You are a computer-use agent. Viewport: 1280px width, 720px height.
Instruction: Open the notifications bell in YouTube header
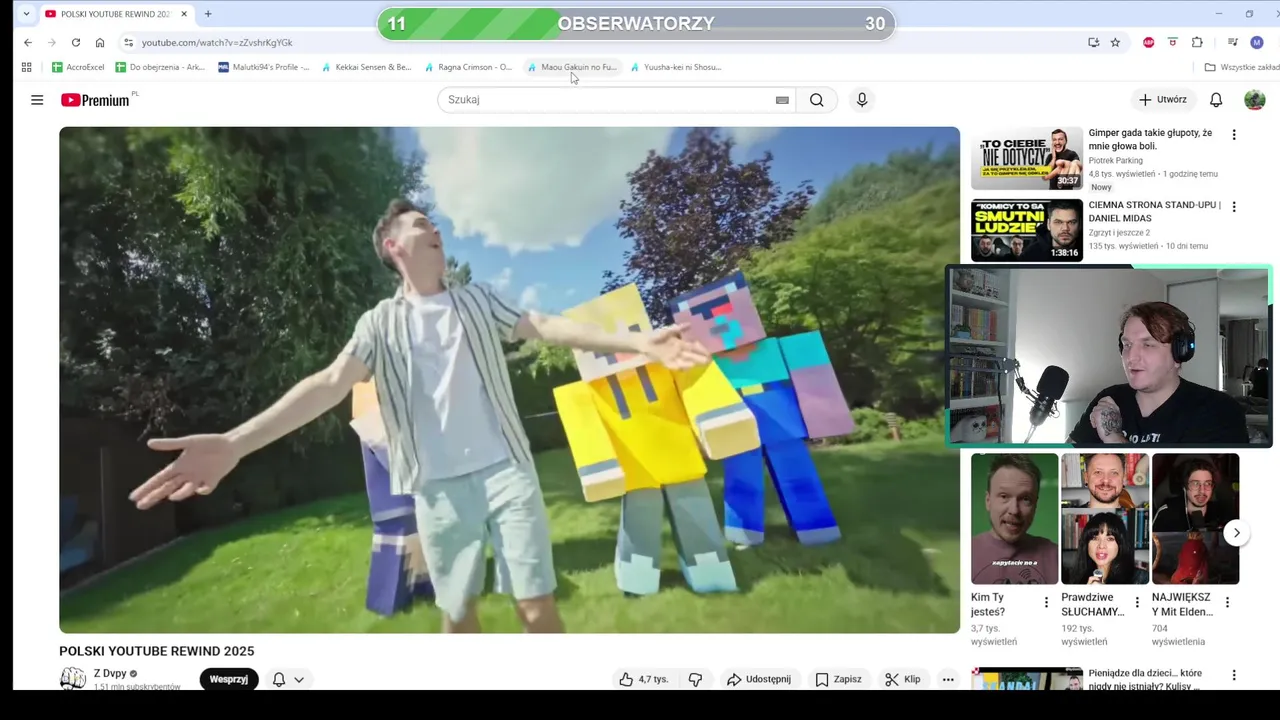click(x=1216, y=100)
